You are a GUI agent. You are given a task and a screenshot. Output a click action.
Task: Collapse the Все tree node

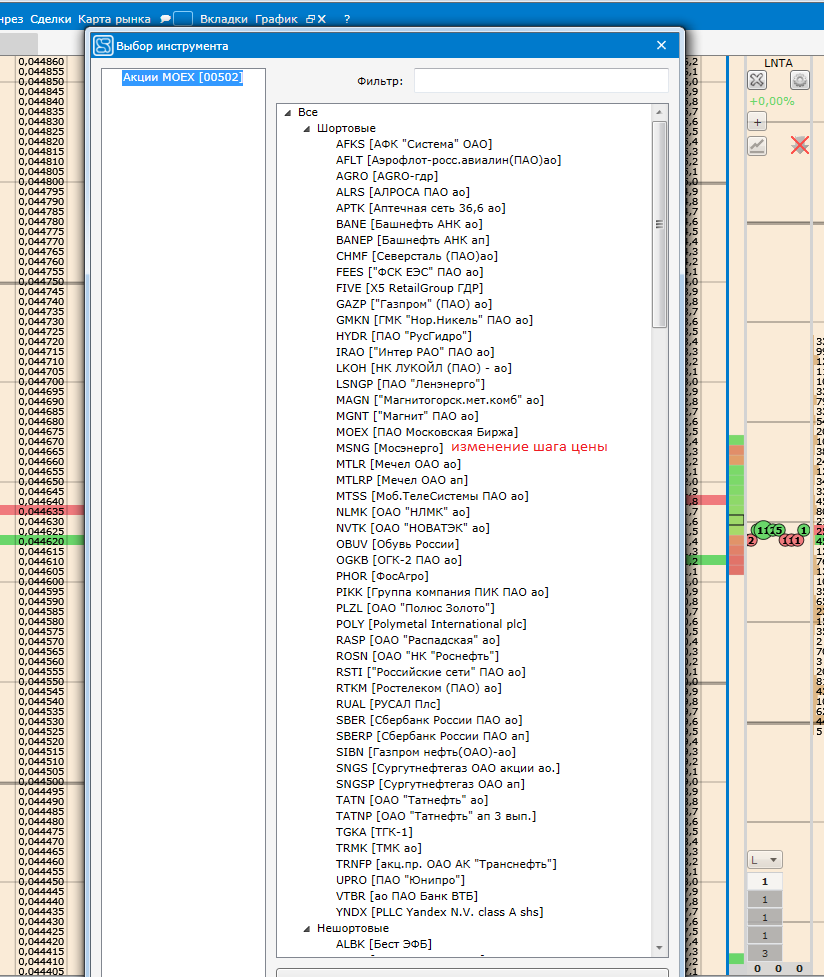tap(288, 113)
